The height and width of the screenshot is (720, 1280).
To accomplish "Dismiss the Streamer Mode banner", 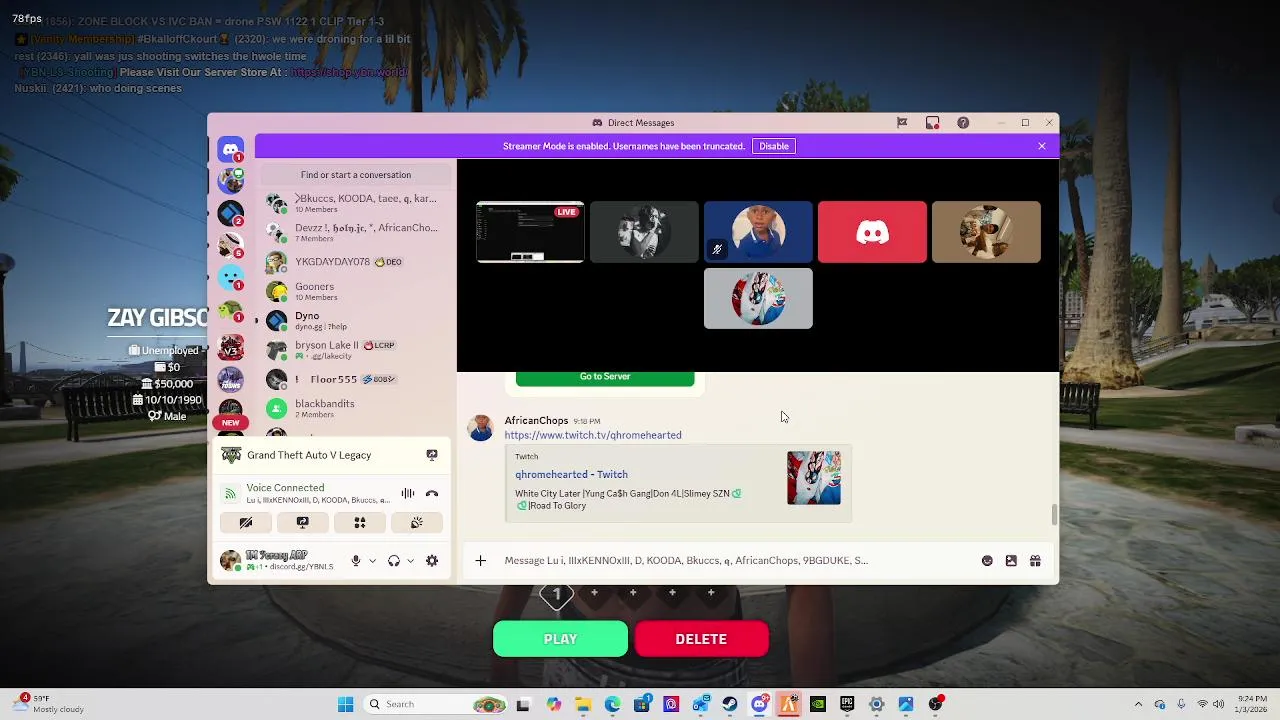I will [1042, 146].
